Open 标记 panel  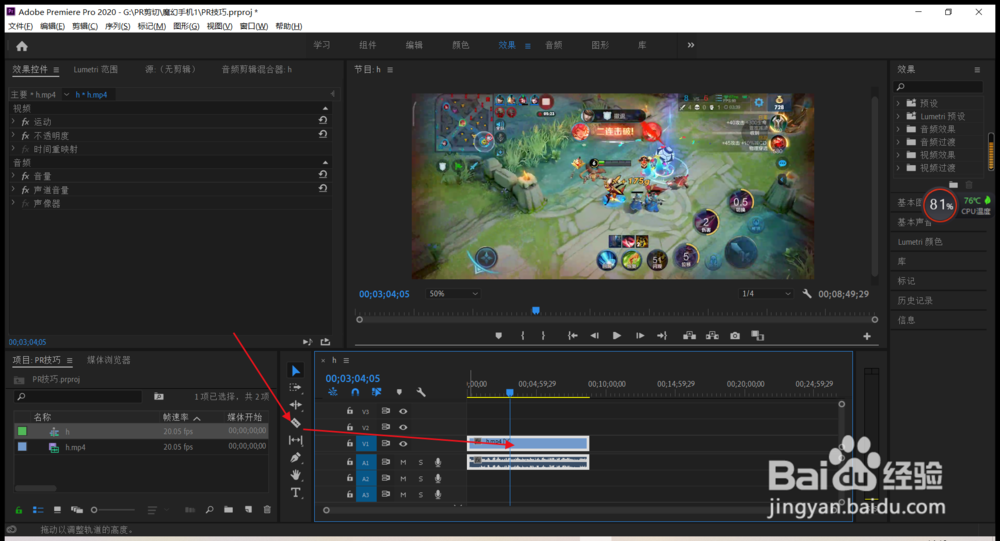[906, 281]
